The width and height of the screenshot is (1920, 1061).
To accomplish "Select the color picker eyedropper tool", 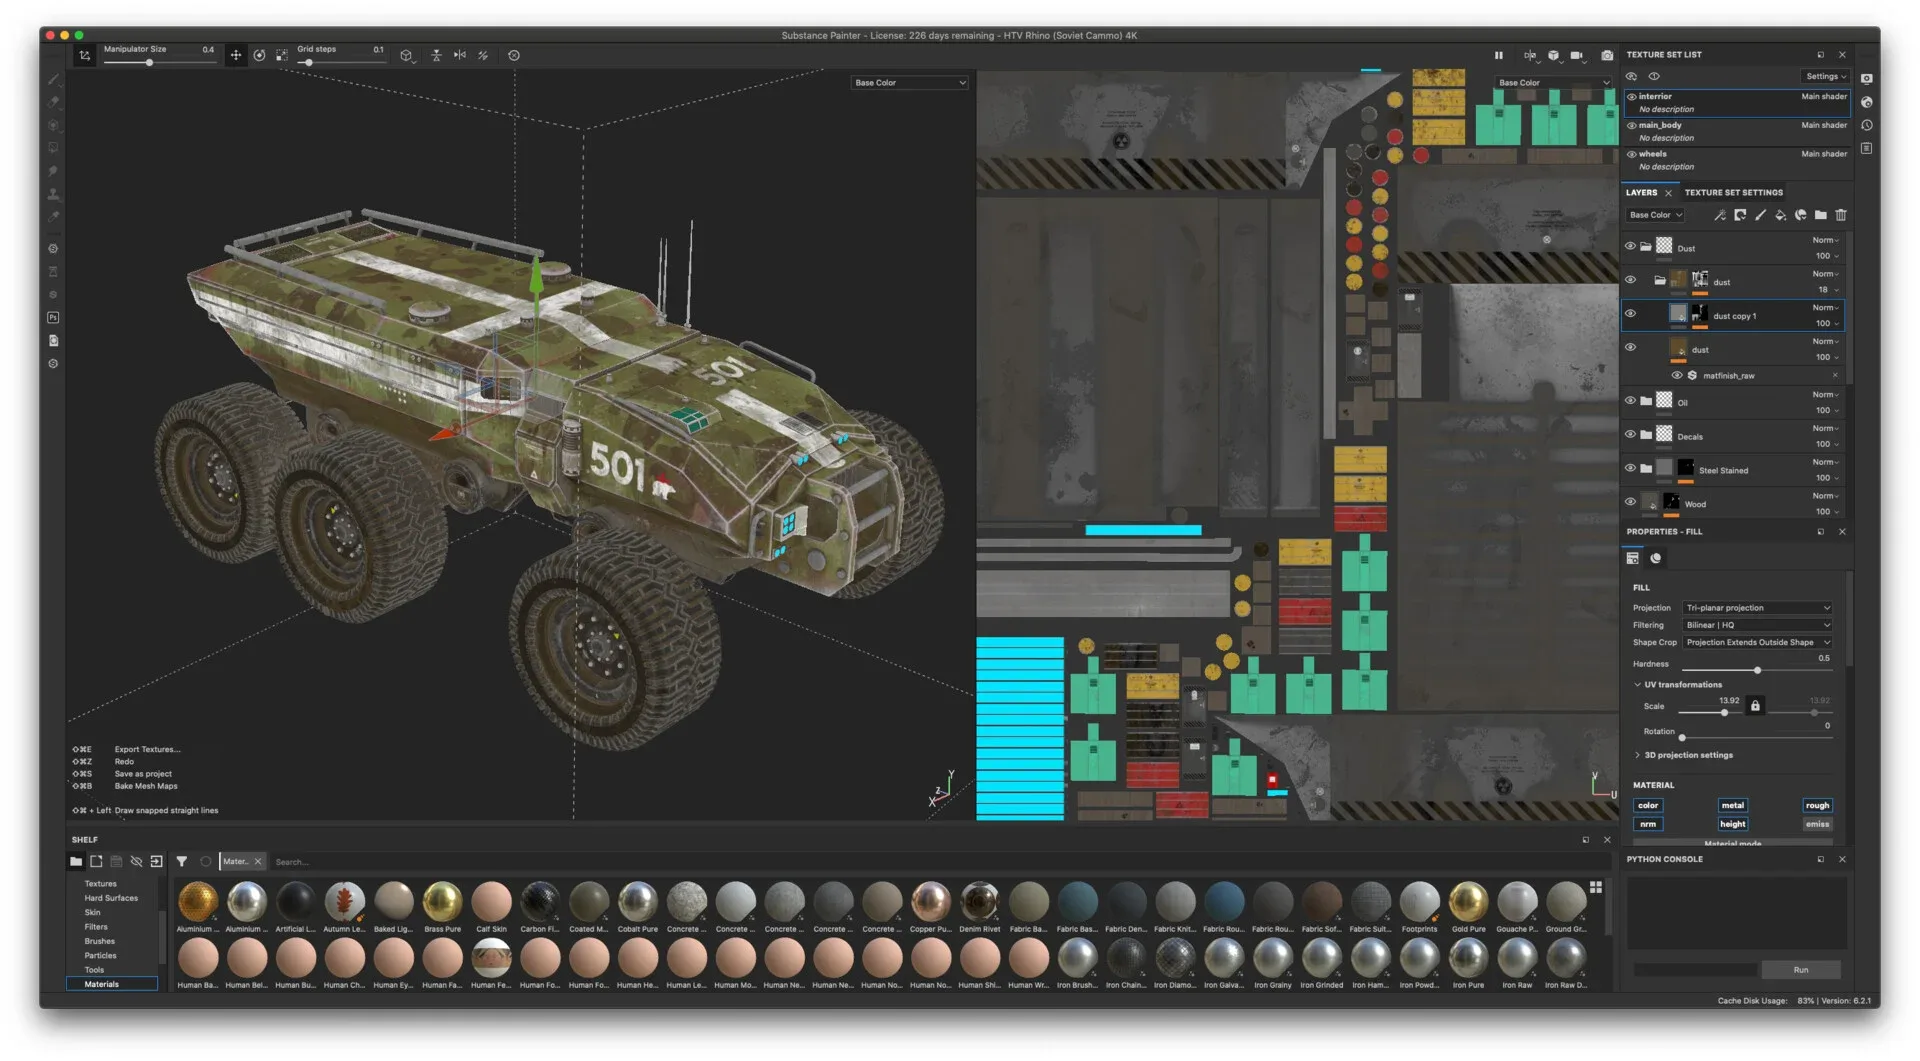I will click(53, 217).
